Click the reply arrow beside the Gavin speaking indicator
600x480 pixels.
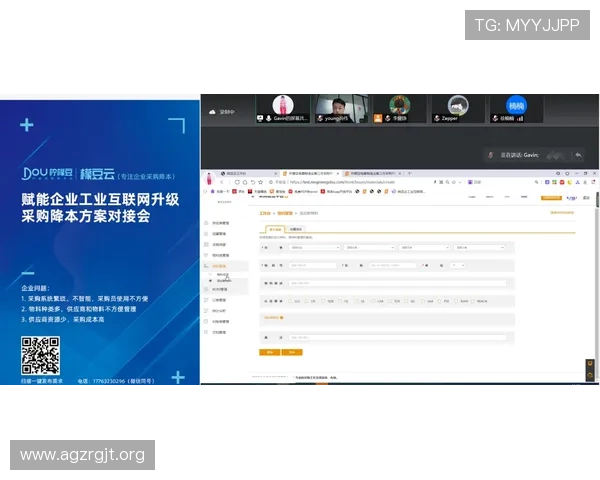[x=578, y=155]
